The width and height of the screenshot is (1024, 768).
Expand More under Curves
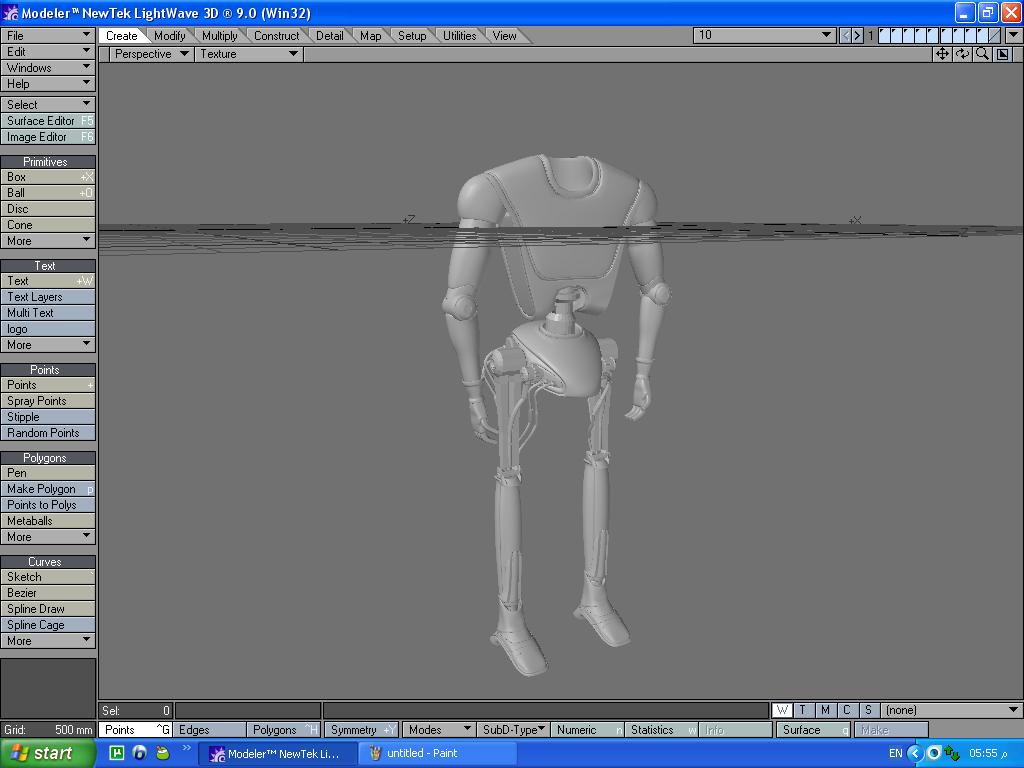(x=48, y=641)
